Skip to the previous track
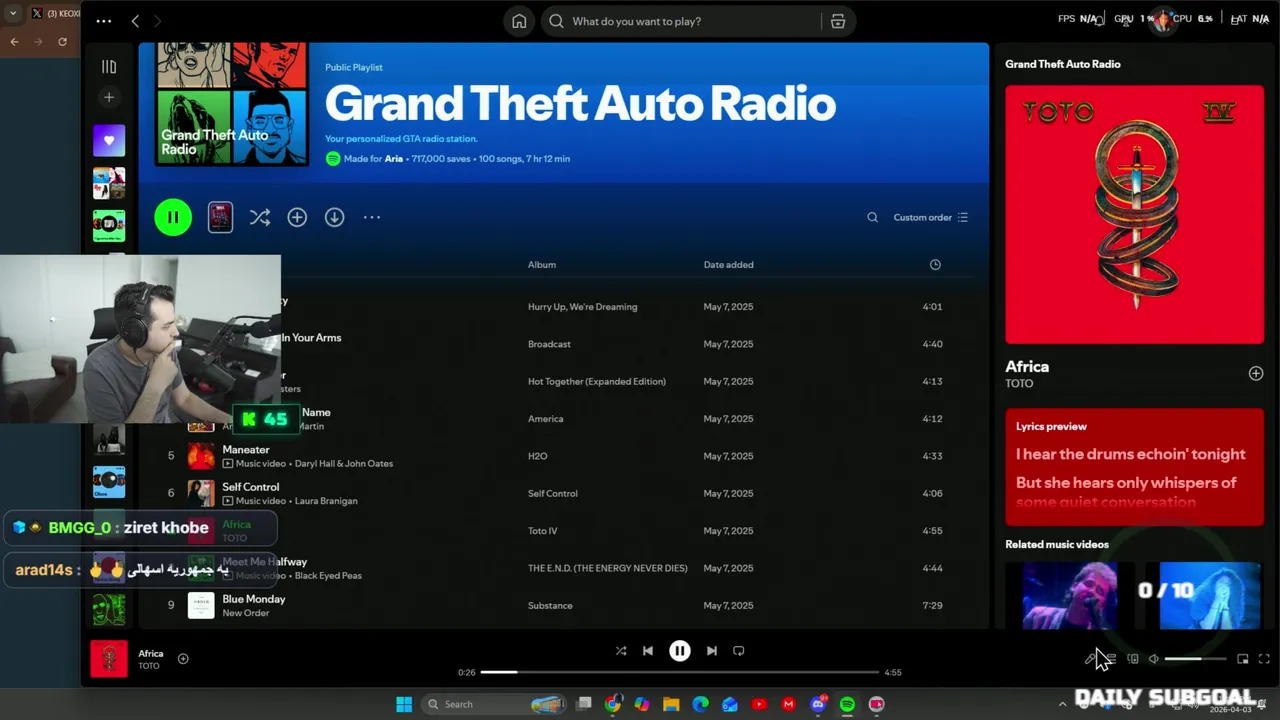The width and height of the screenshot is (1280, 720). click(x=647, y=651)
